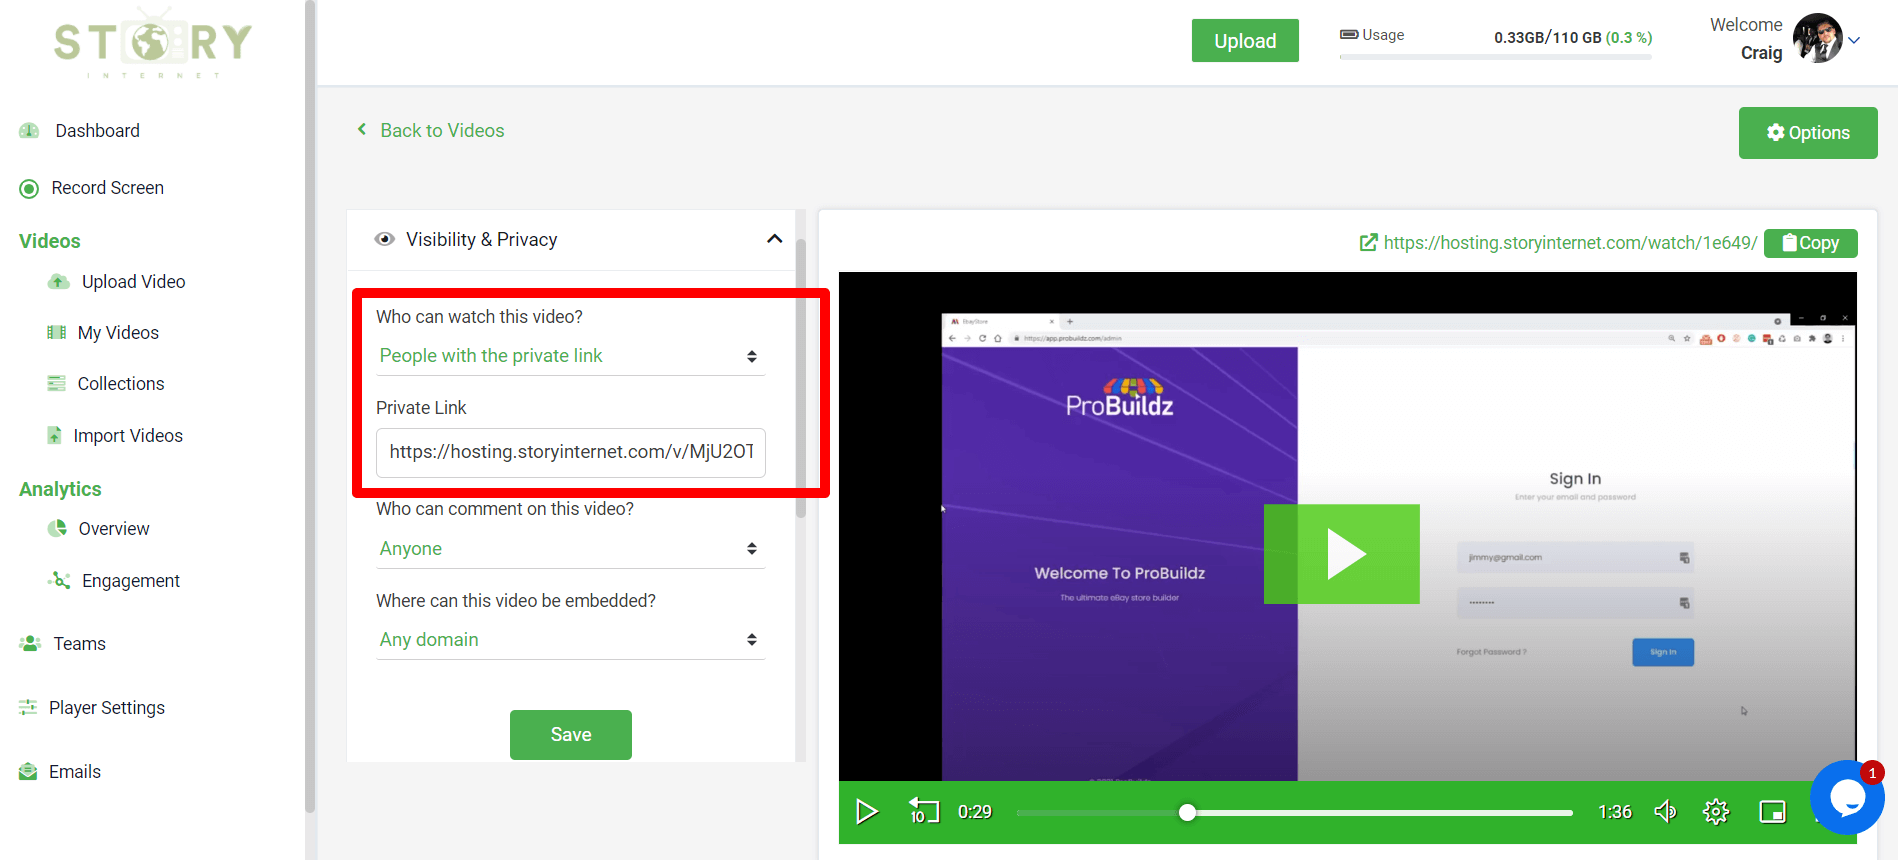Viewport: 1898px width, 860px height.
Task: Expand the user account dropdown chevron
Action: pyautogui.click(x=1854, y=41)
